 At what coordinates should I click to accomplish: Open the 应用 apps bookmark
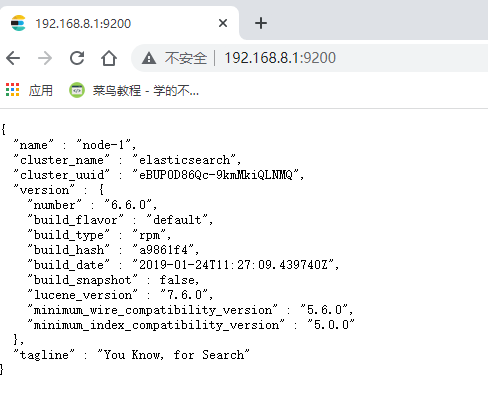pos(40,90)
